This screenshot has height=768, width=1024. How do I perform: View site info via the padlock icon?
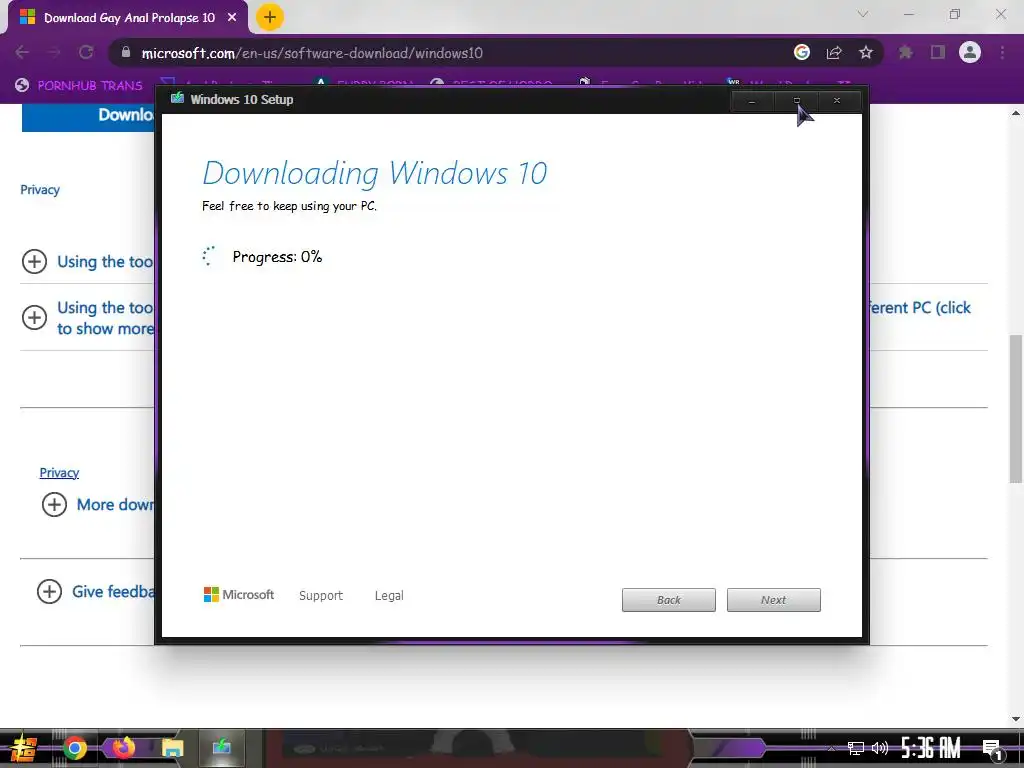pyautogui.click(x=126, y=53)
